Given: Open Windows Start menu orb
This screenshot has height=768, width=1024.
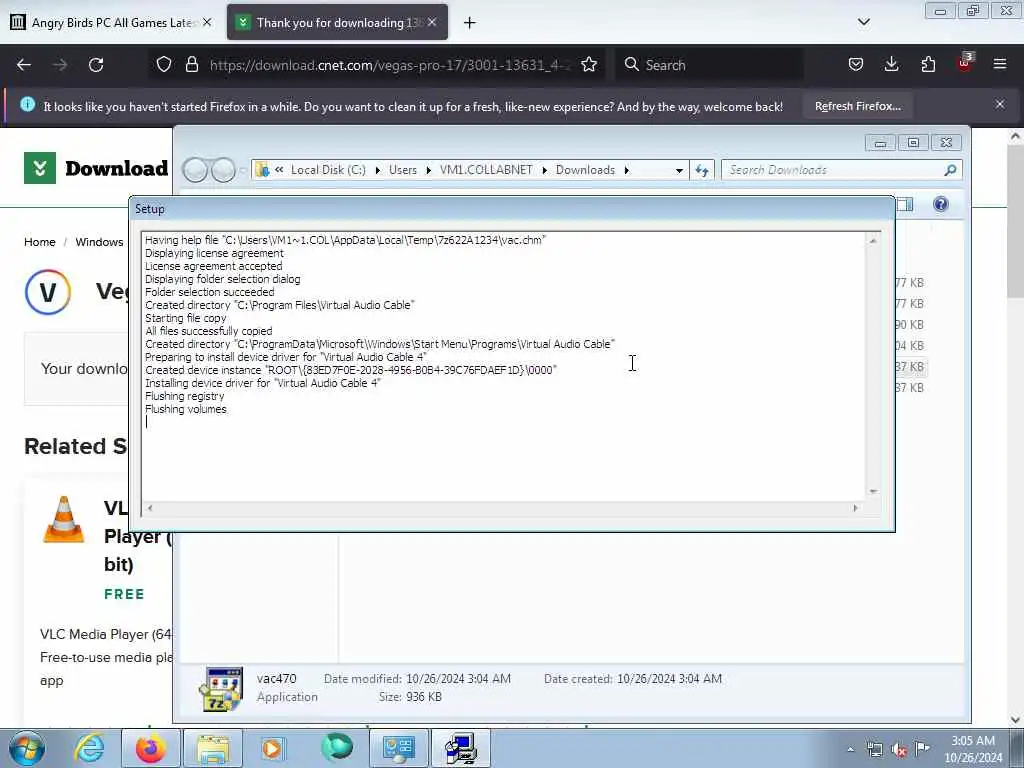Looking at the screenshot, I should click(x=27, y=748).
